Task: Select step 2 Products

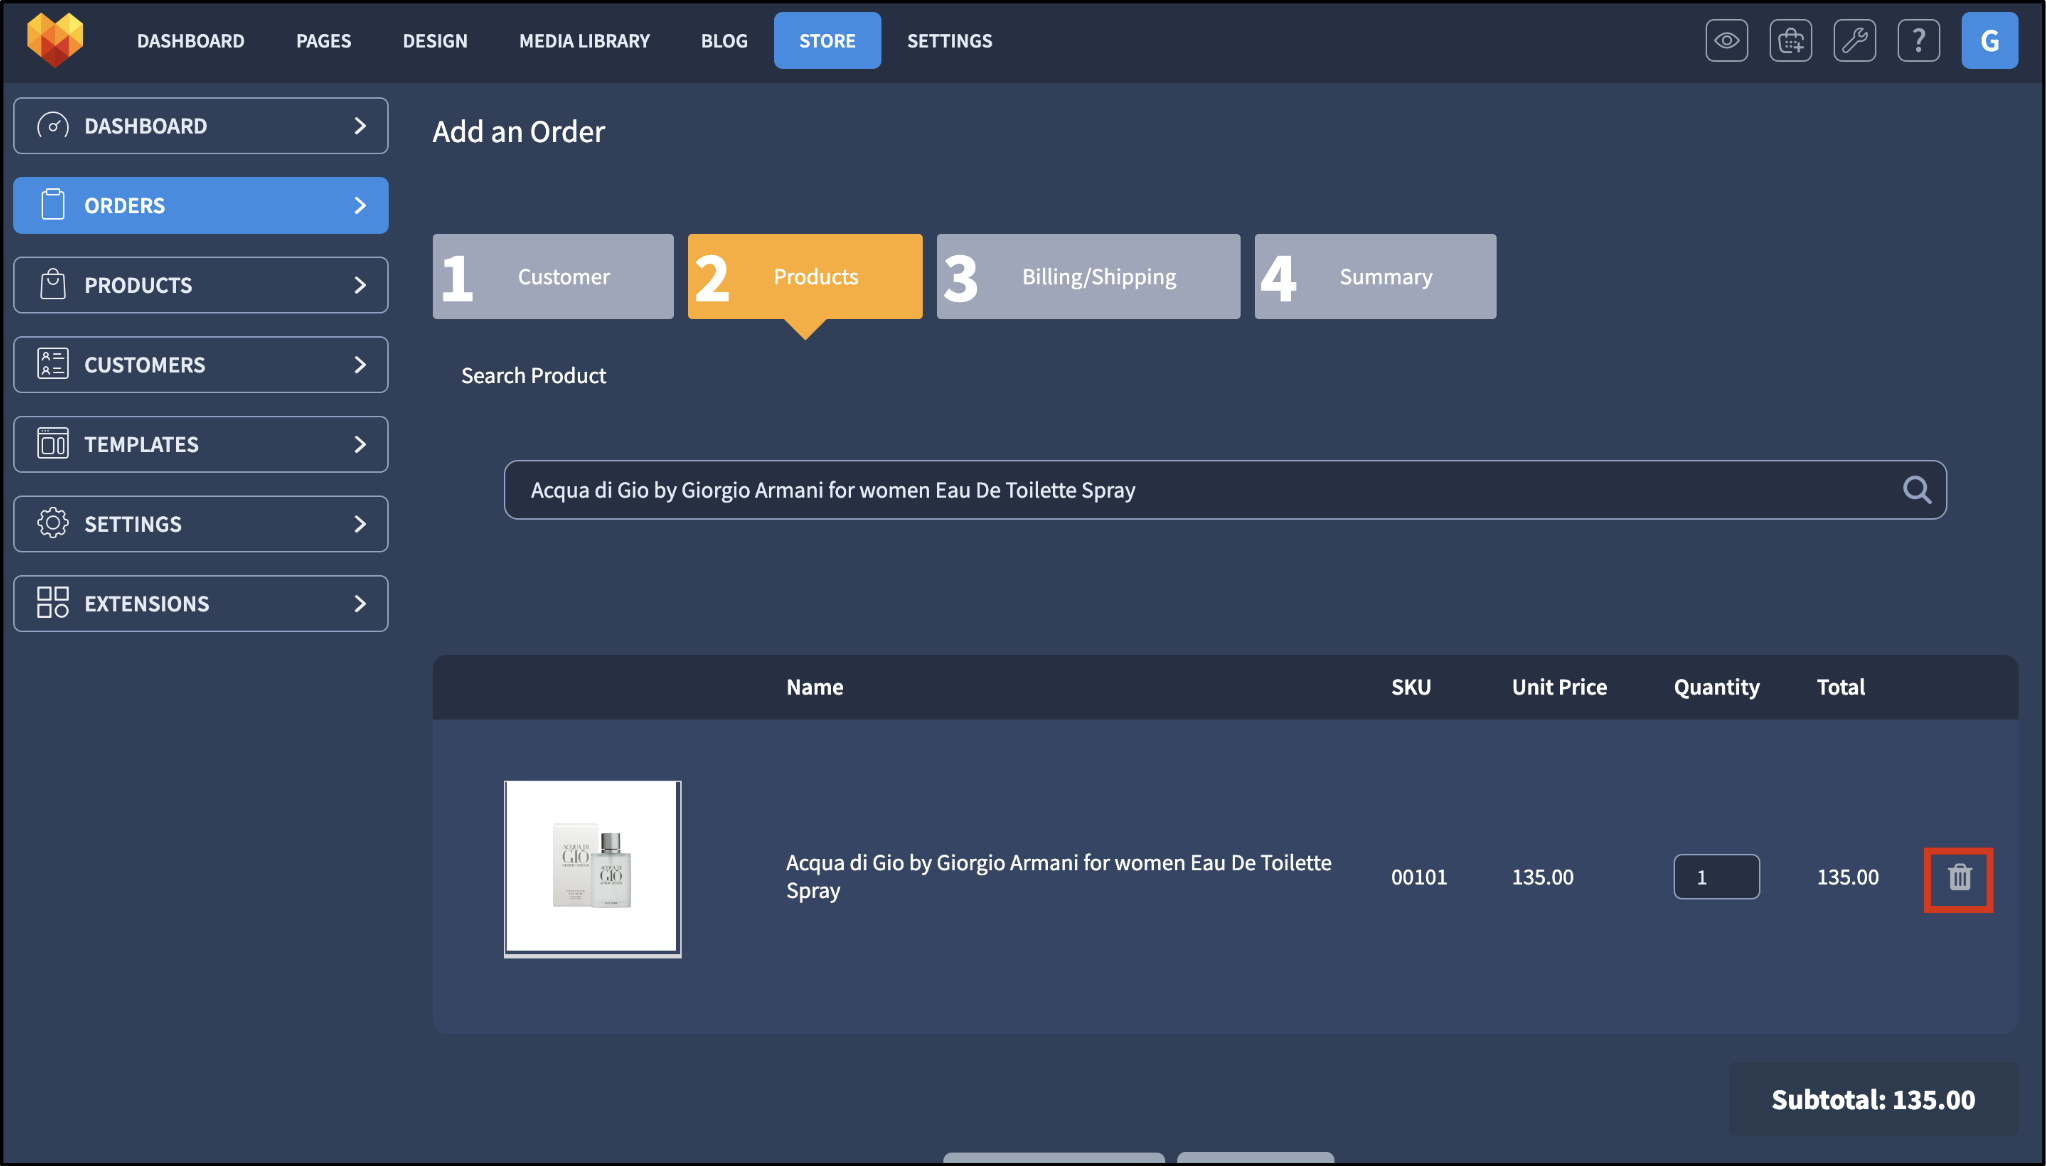Action: pos(805,277)
